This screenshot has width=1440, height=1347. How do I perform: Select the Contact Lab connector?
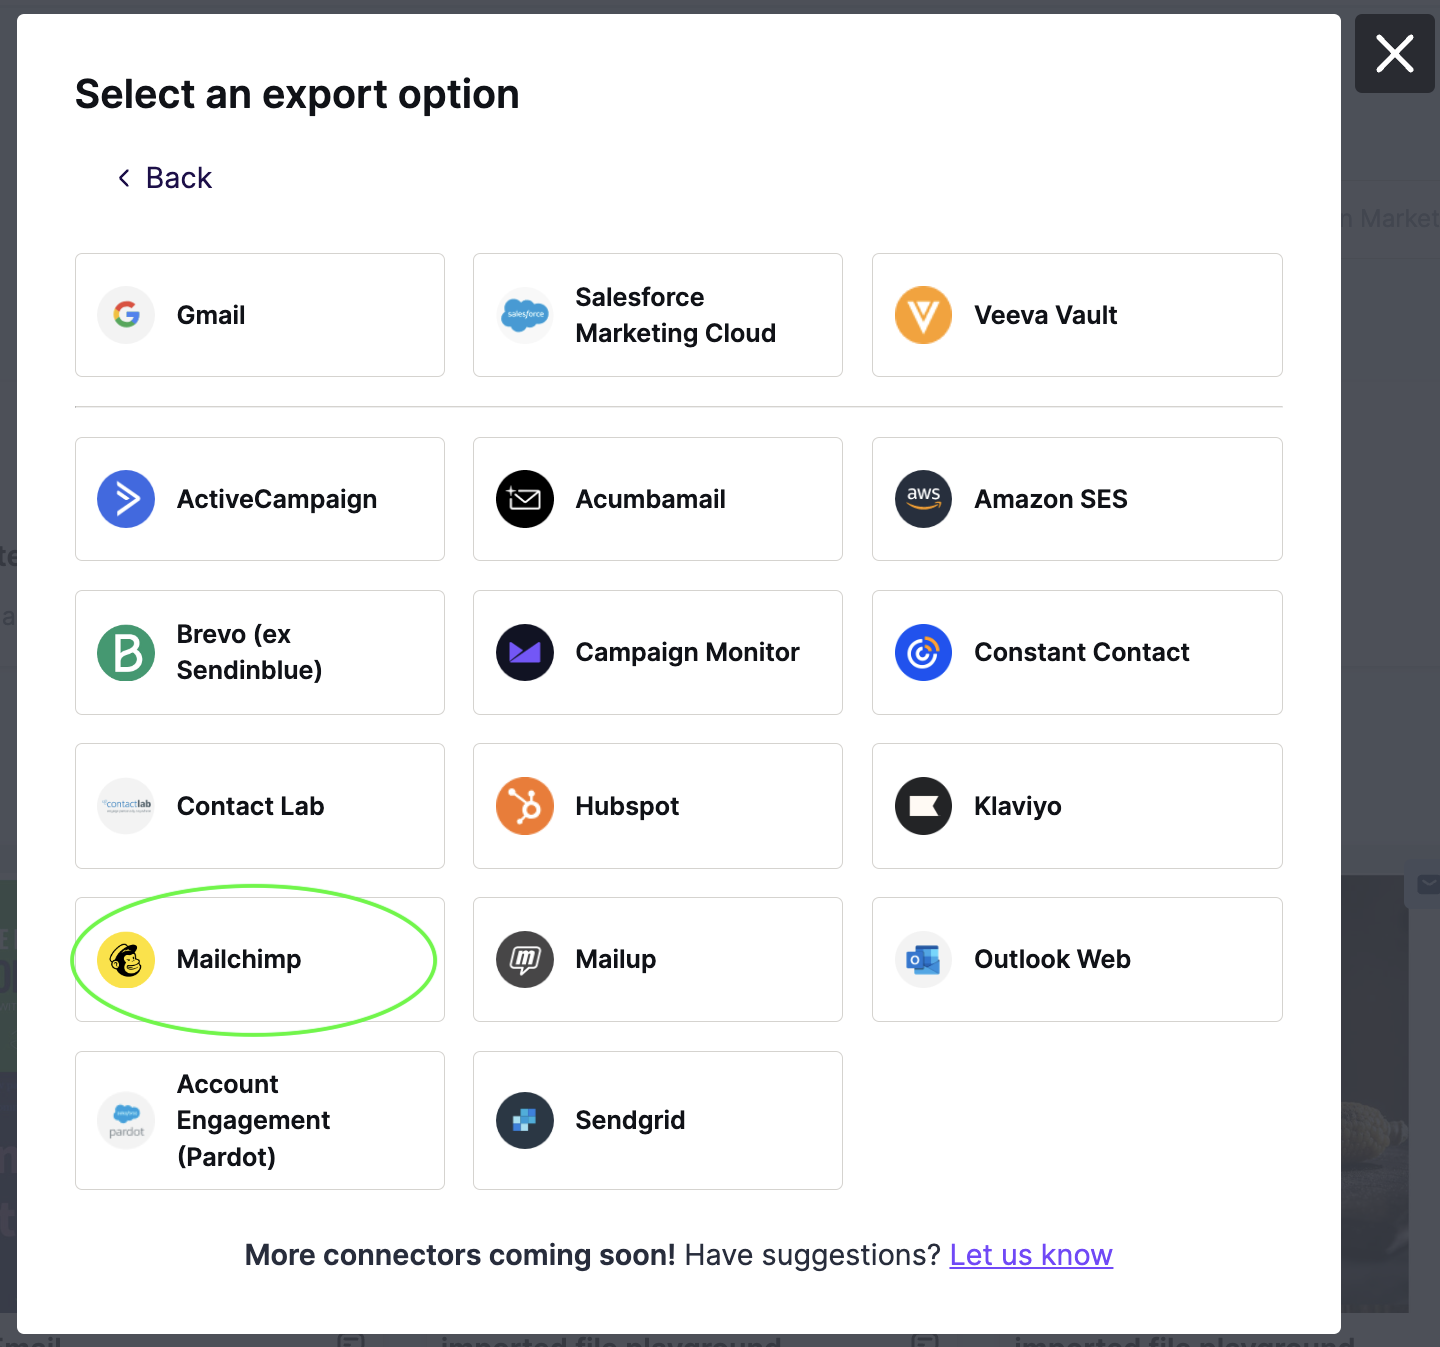(x=260, y=806)
